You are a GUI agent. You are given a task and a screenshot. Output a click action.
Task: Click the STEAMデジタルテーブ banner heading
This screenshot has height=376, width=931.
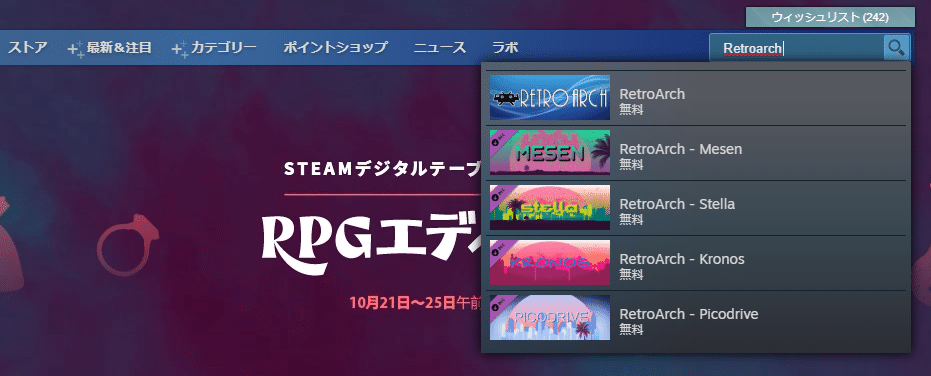coord(382,169)
